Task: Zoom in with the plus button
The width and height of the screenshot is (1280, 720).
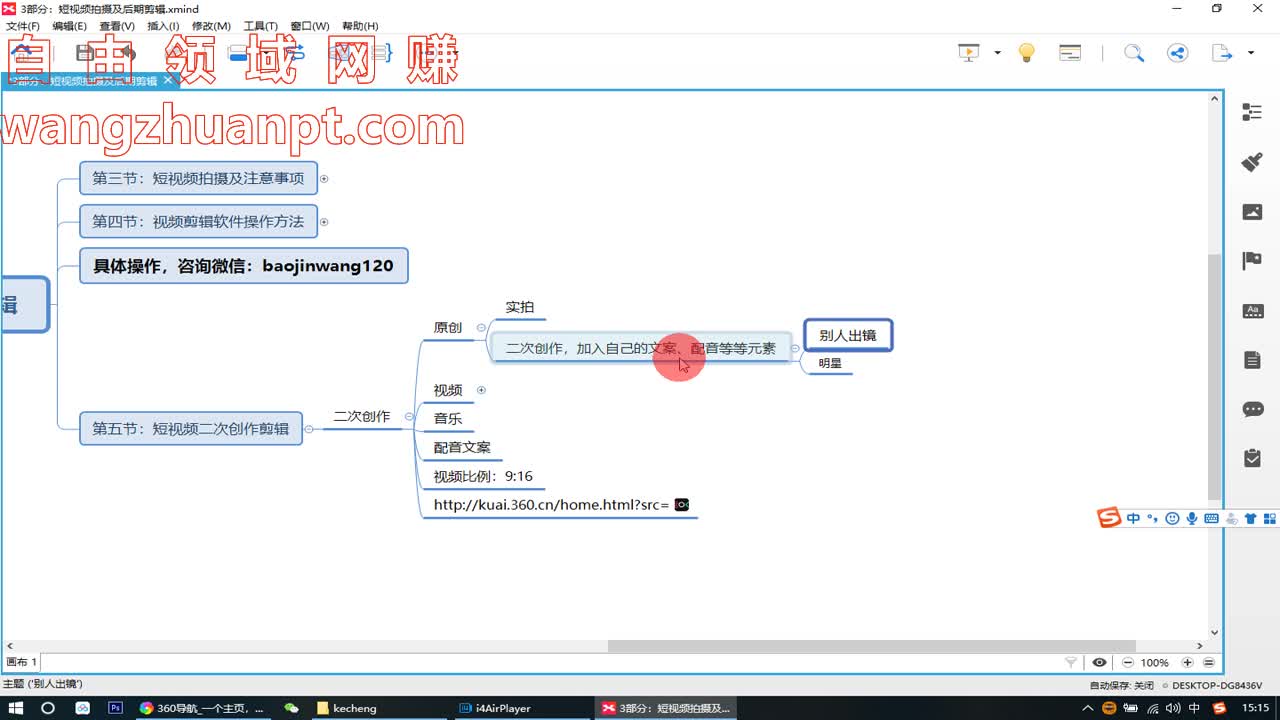Action: point(1187,662)
